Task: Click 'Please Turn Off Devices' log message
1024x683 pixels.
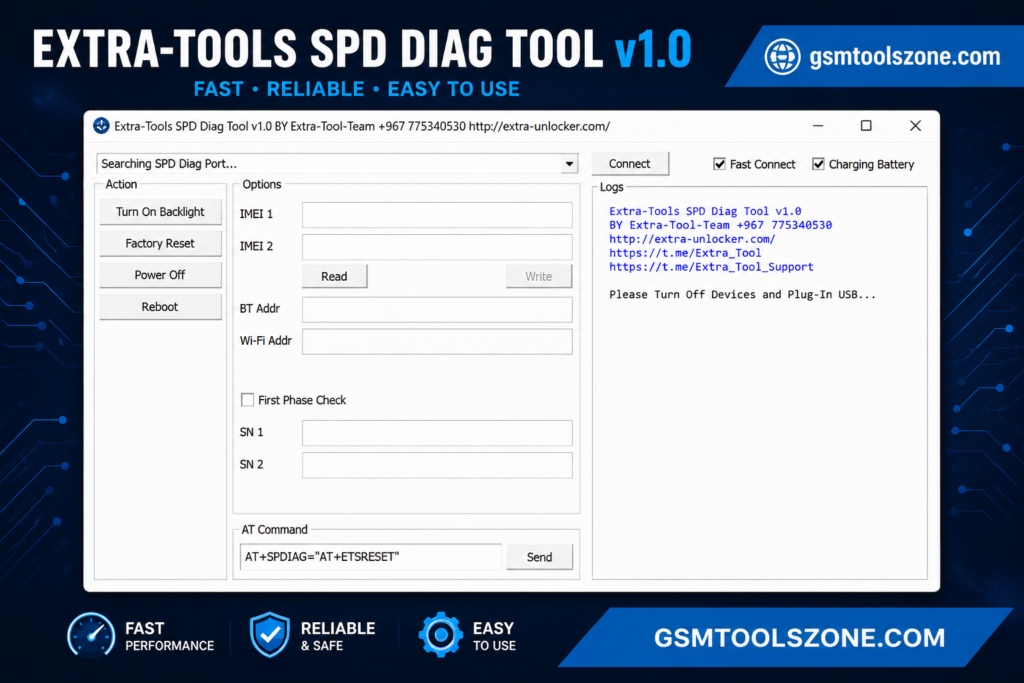Action: coord(742,294)
